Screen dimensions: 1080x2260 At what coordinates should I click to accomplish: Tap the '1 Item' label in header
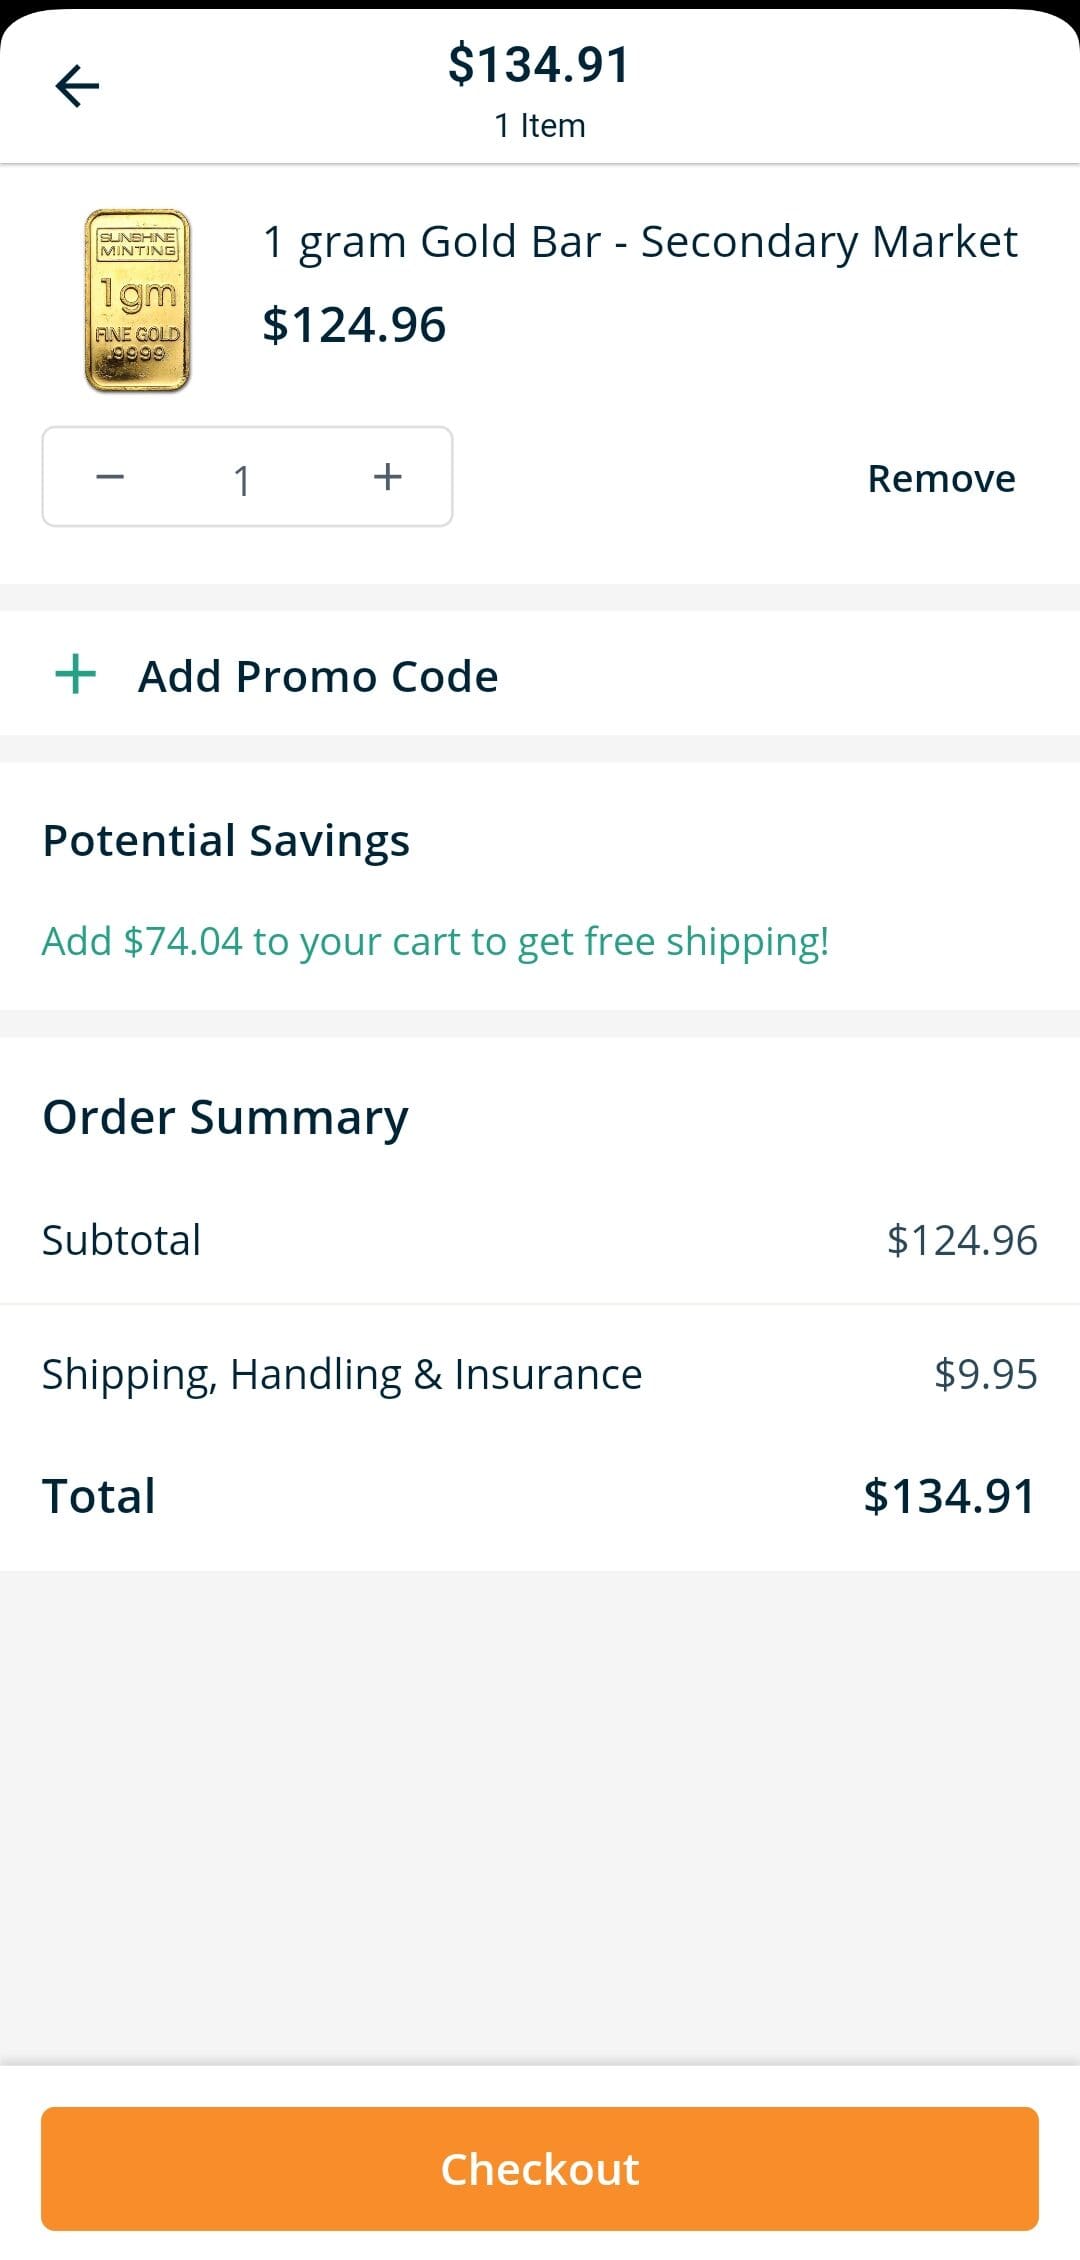pos(539,126)
